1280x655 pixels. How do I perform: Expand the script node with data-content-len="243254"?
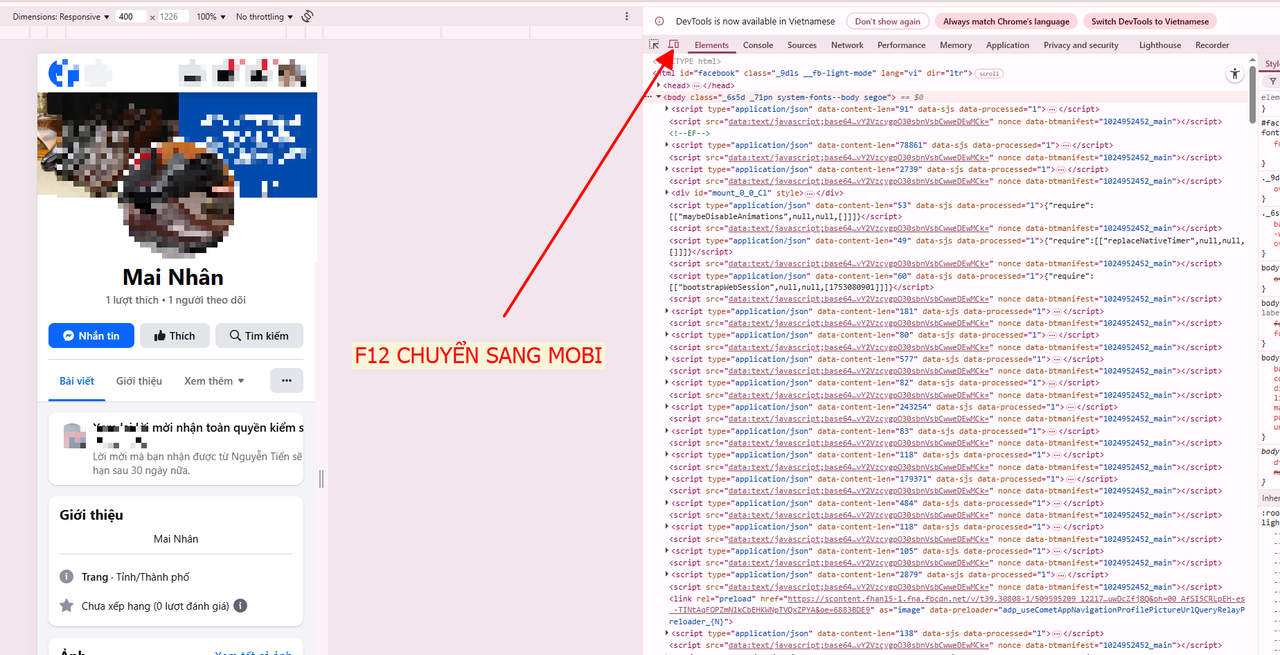667,407
